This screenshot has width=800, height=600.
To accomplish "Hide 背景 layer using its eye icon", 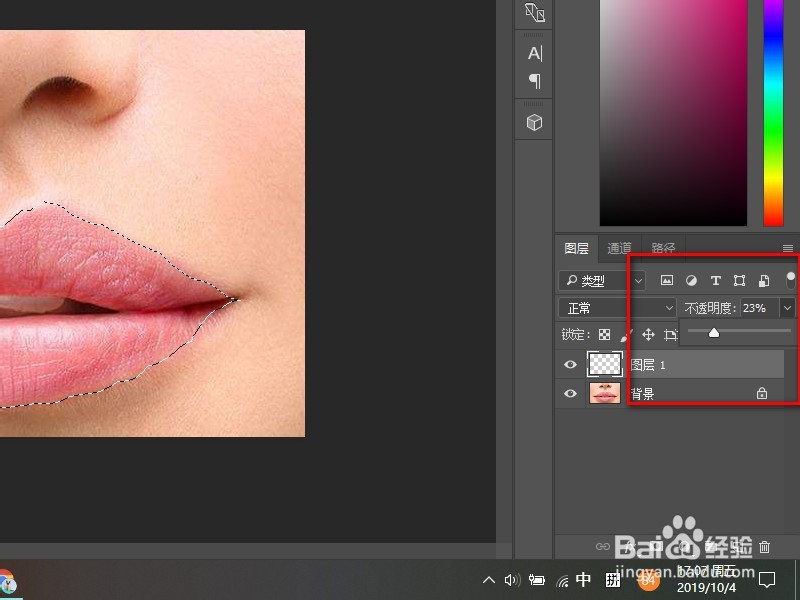I will click(570, 393).
